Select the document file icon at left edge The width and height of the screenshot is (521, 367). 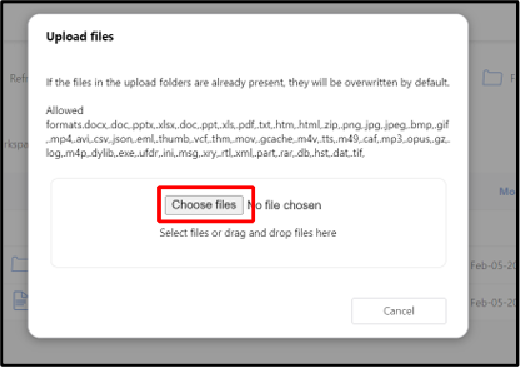coord(21,300)
